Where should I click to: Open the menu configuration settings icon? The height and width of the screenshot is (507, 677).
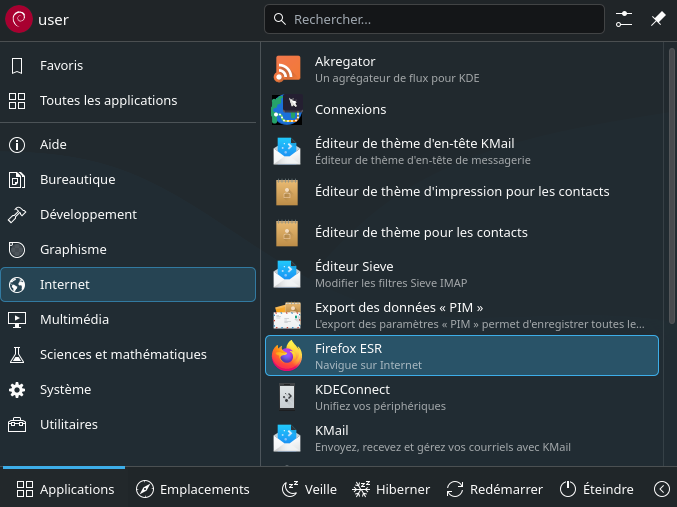click(x=625, y=20)
